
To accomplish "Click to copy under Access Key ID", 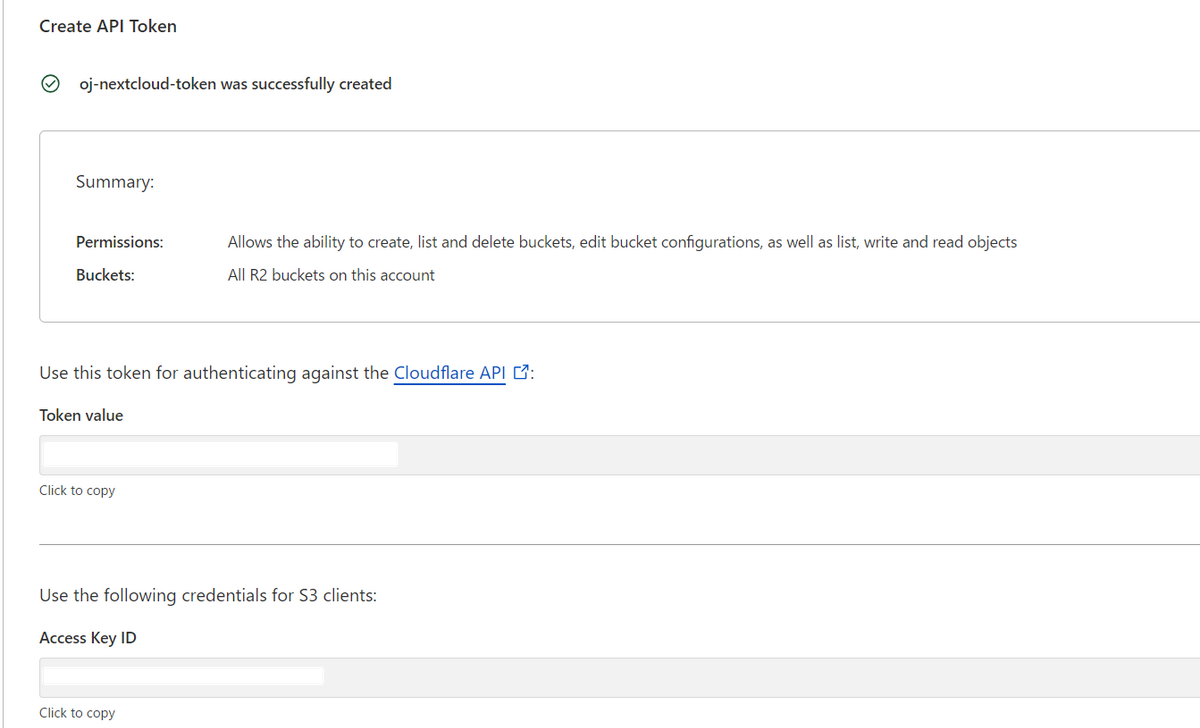I will click(77, 713).
